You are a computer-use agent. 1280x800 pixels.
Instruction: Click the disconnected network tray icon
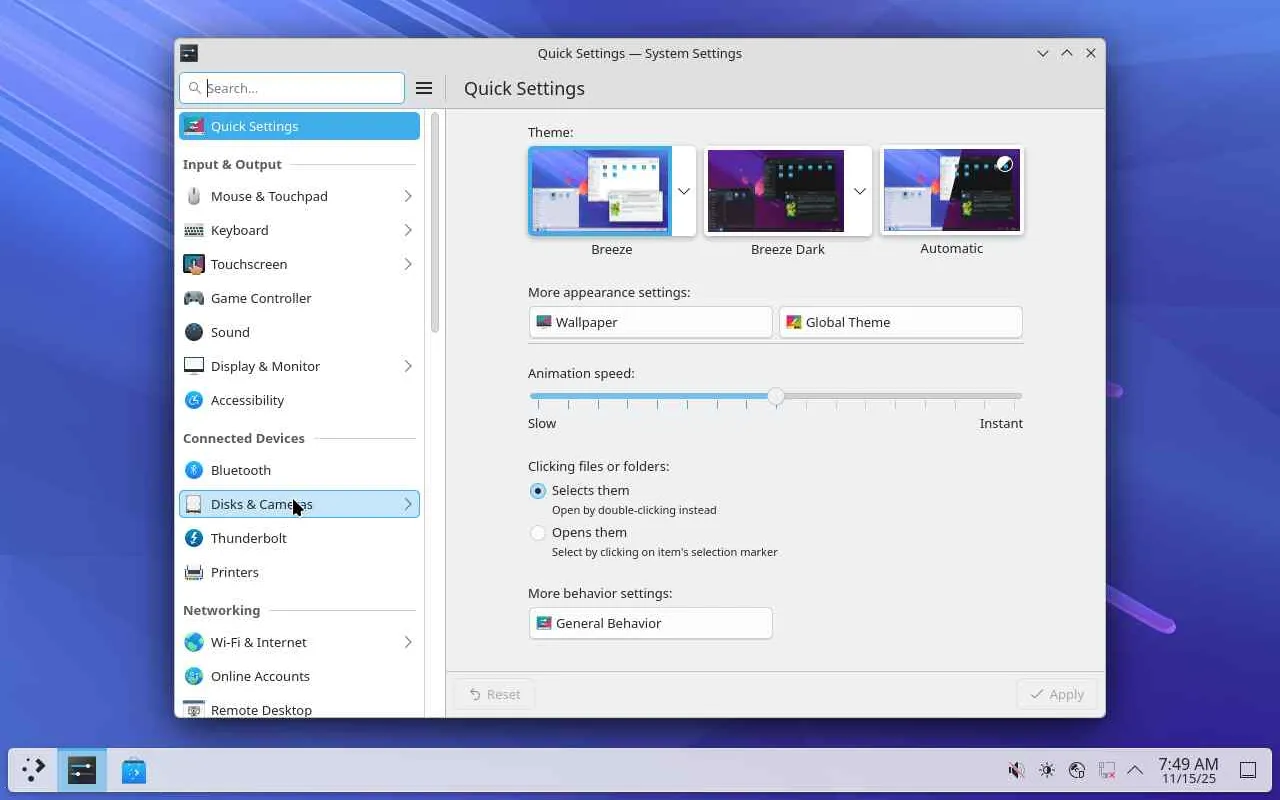click(1107, 770)
